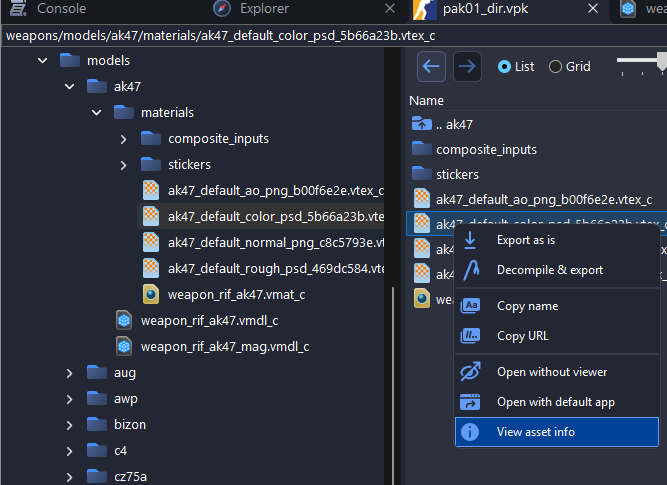Viewport: 667px width, 485px height.
Task: Click ak47 folder icon in tree
Action: 97,86
